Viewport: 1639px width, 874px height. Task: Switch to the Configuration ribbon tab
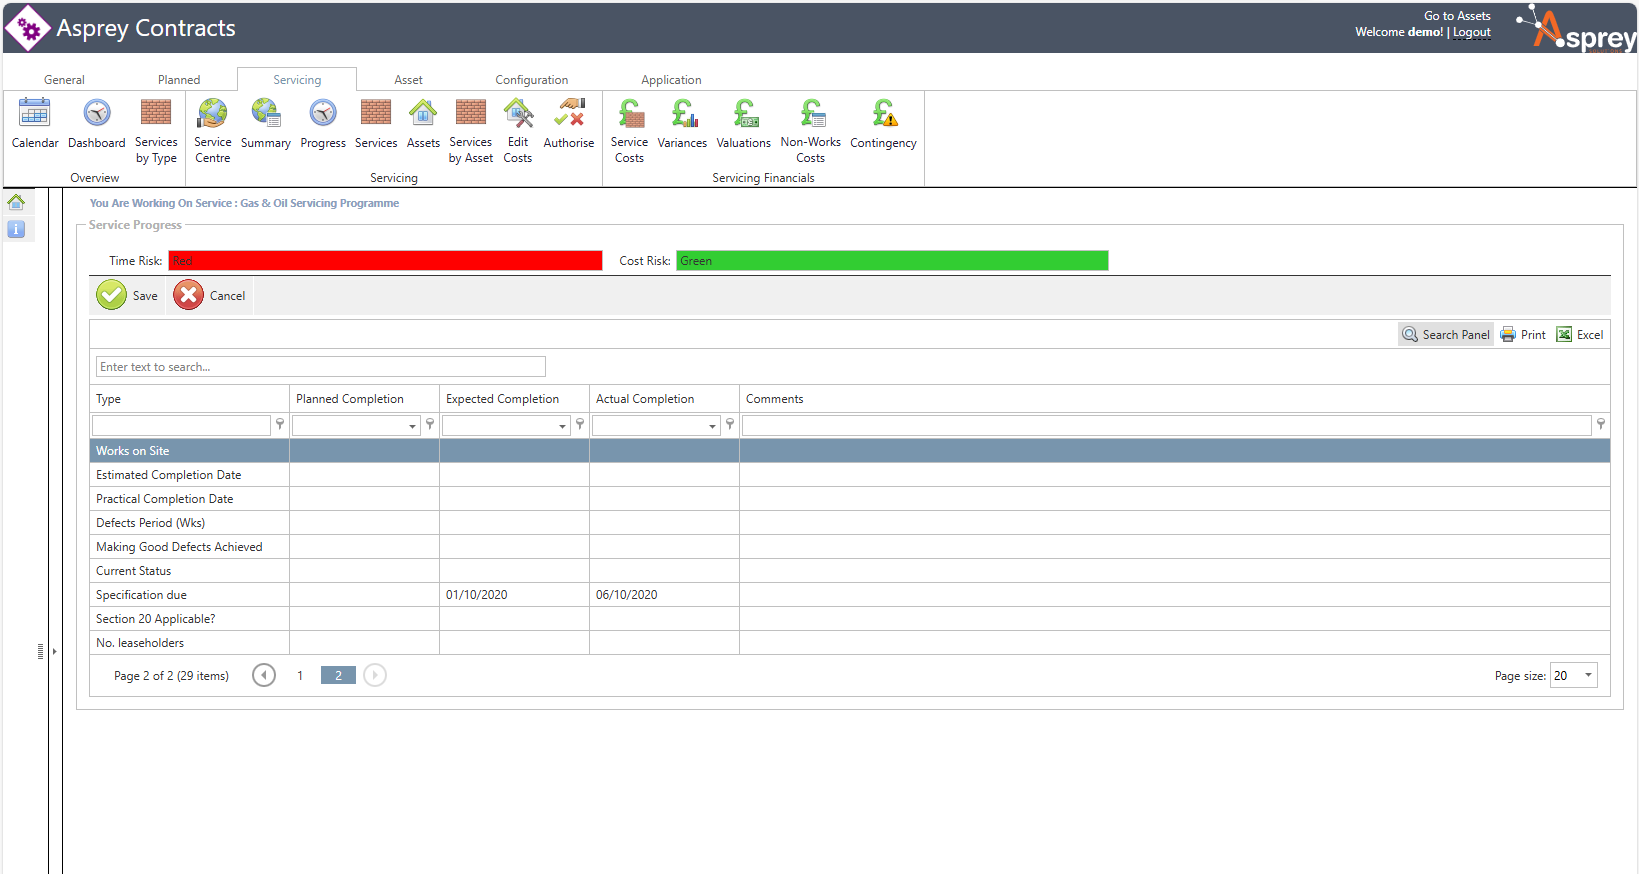coord(531,80)
